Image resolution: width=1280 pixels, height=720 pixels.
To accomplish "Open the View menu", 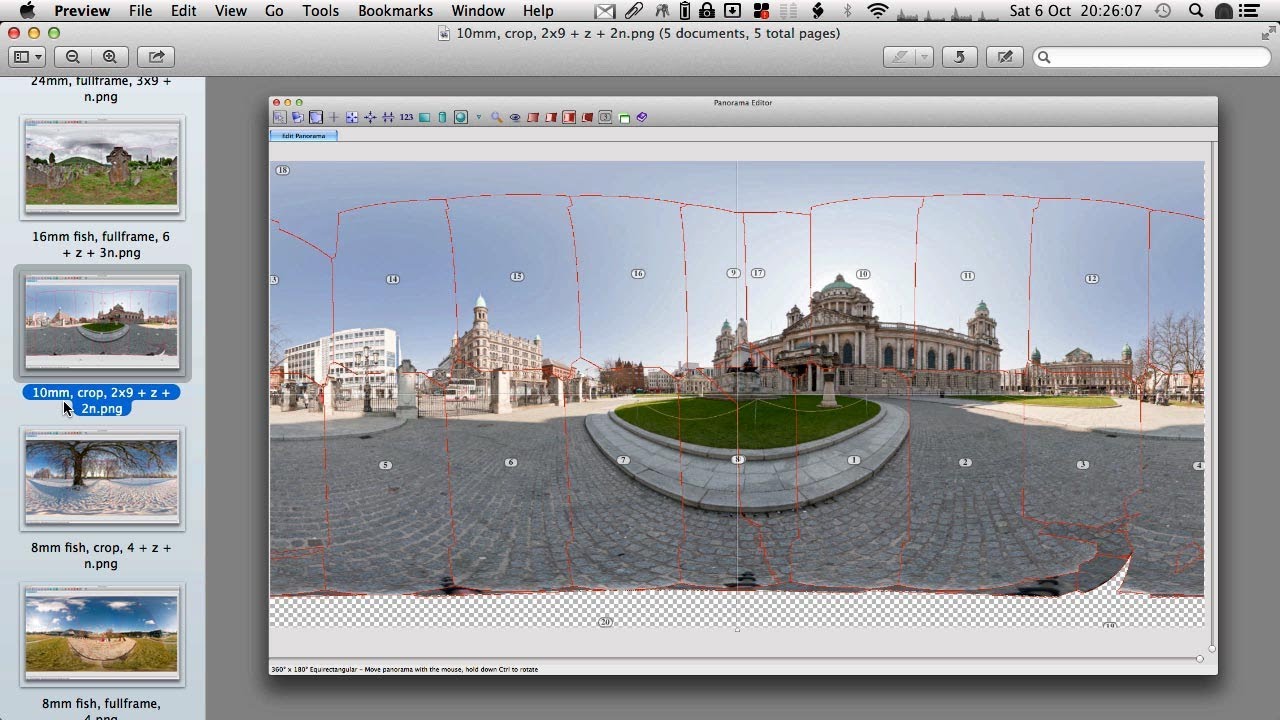I will [230, 11].
